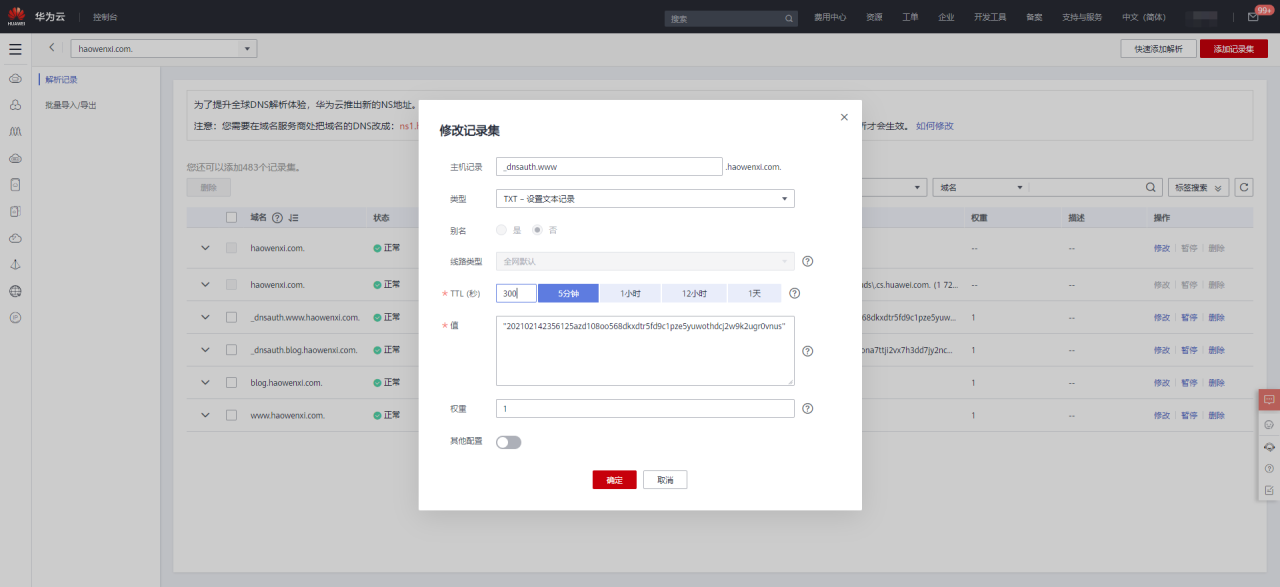Image resolution: width=1280 pixels, height=587 pixels.
Task: Open the mail notifications icon
Action: tap(1253, 18)
